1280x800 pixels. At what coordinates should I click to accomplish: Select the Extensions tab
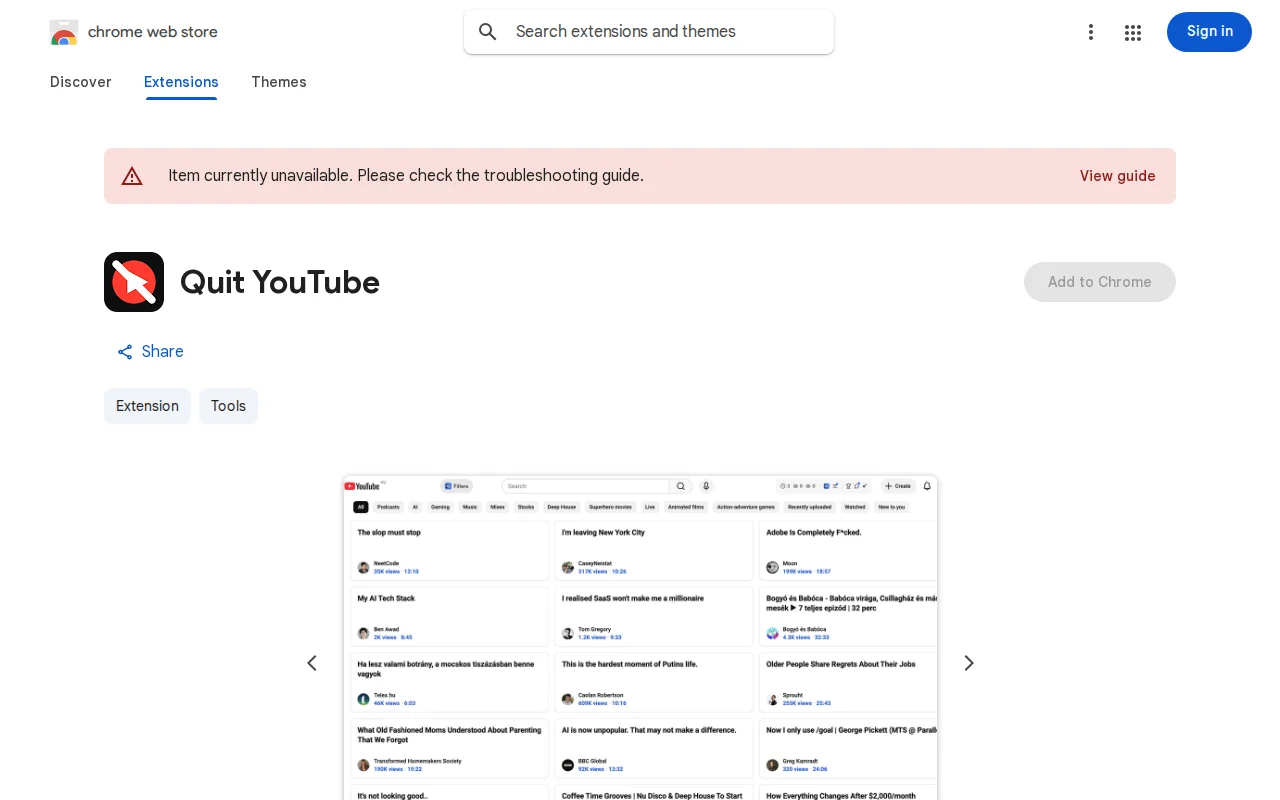pos(181,82)
